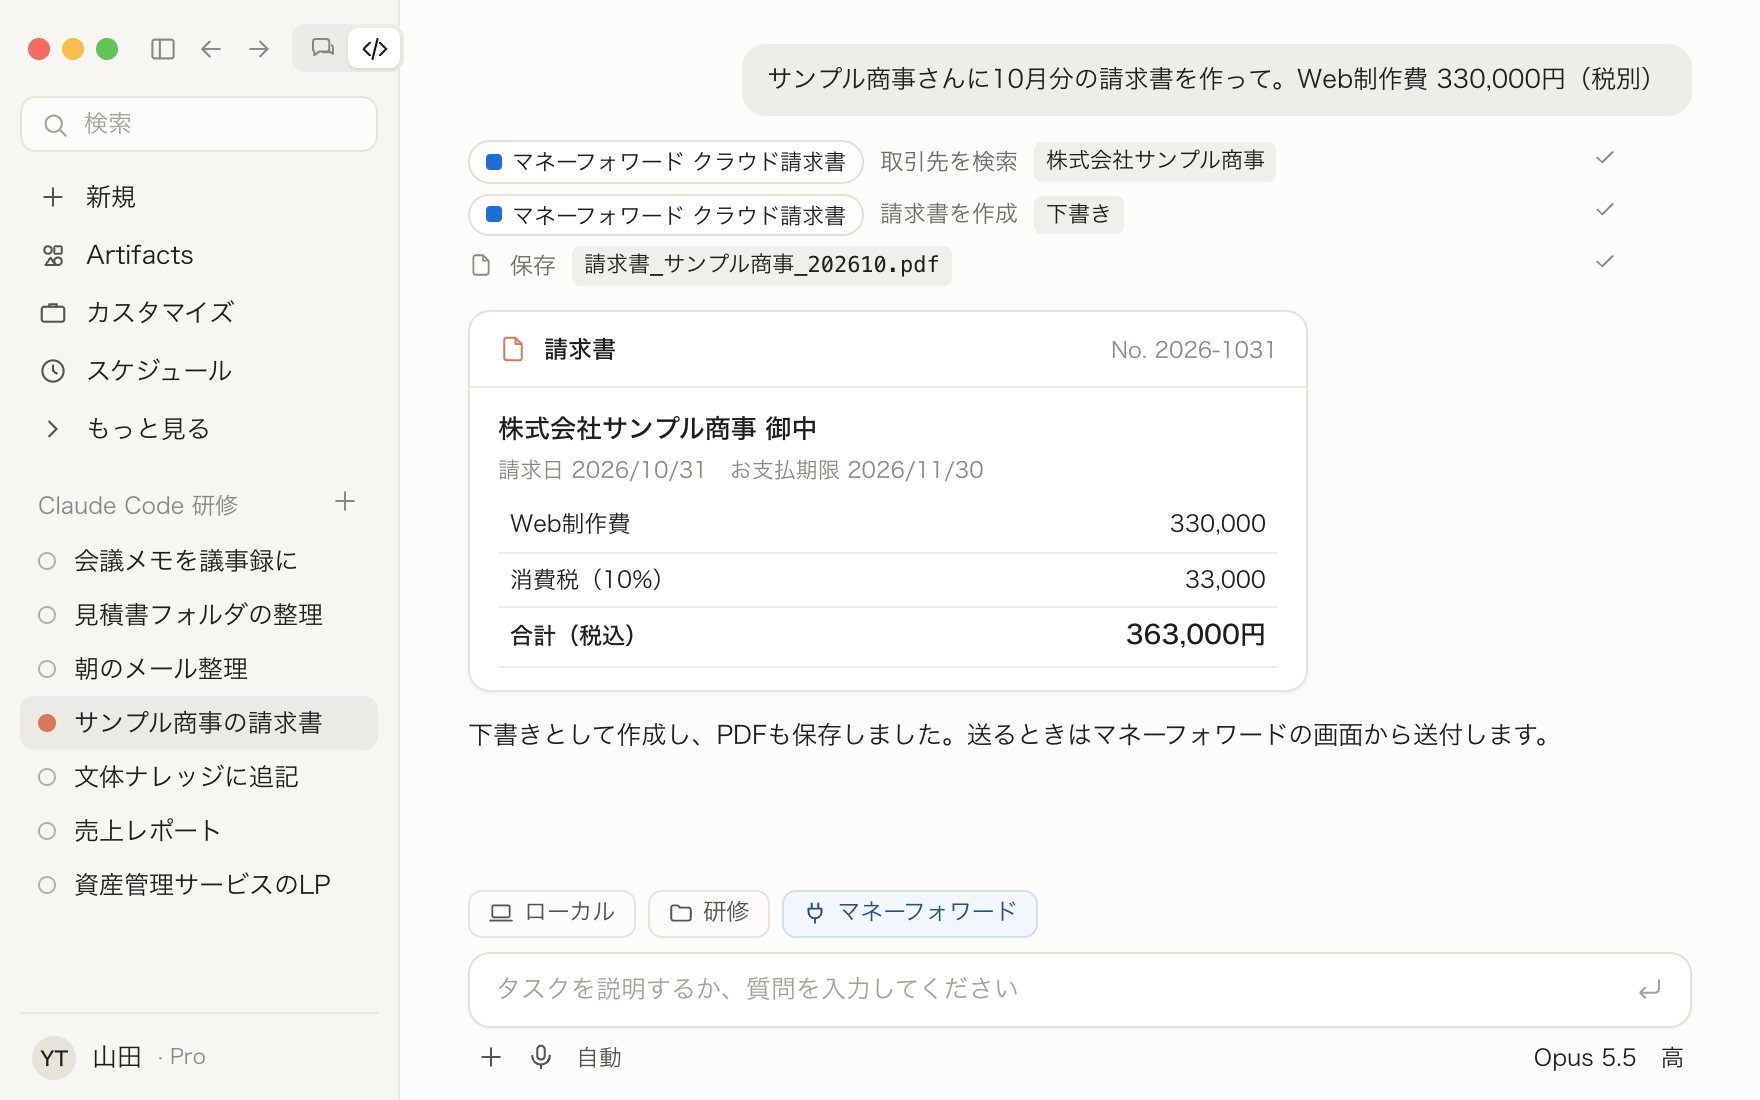
Task: Add an attachment with the plus icon
Action: [491, 1057]
